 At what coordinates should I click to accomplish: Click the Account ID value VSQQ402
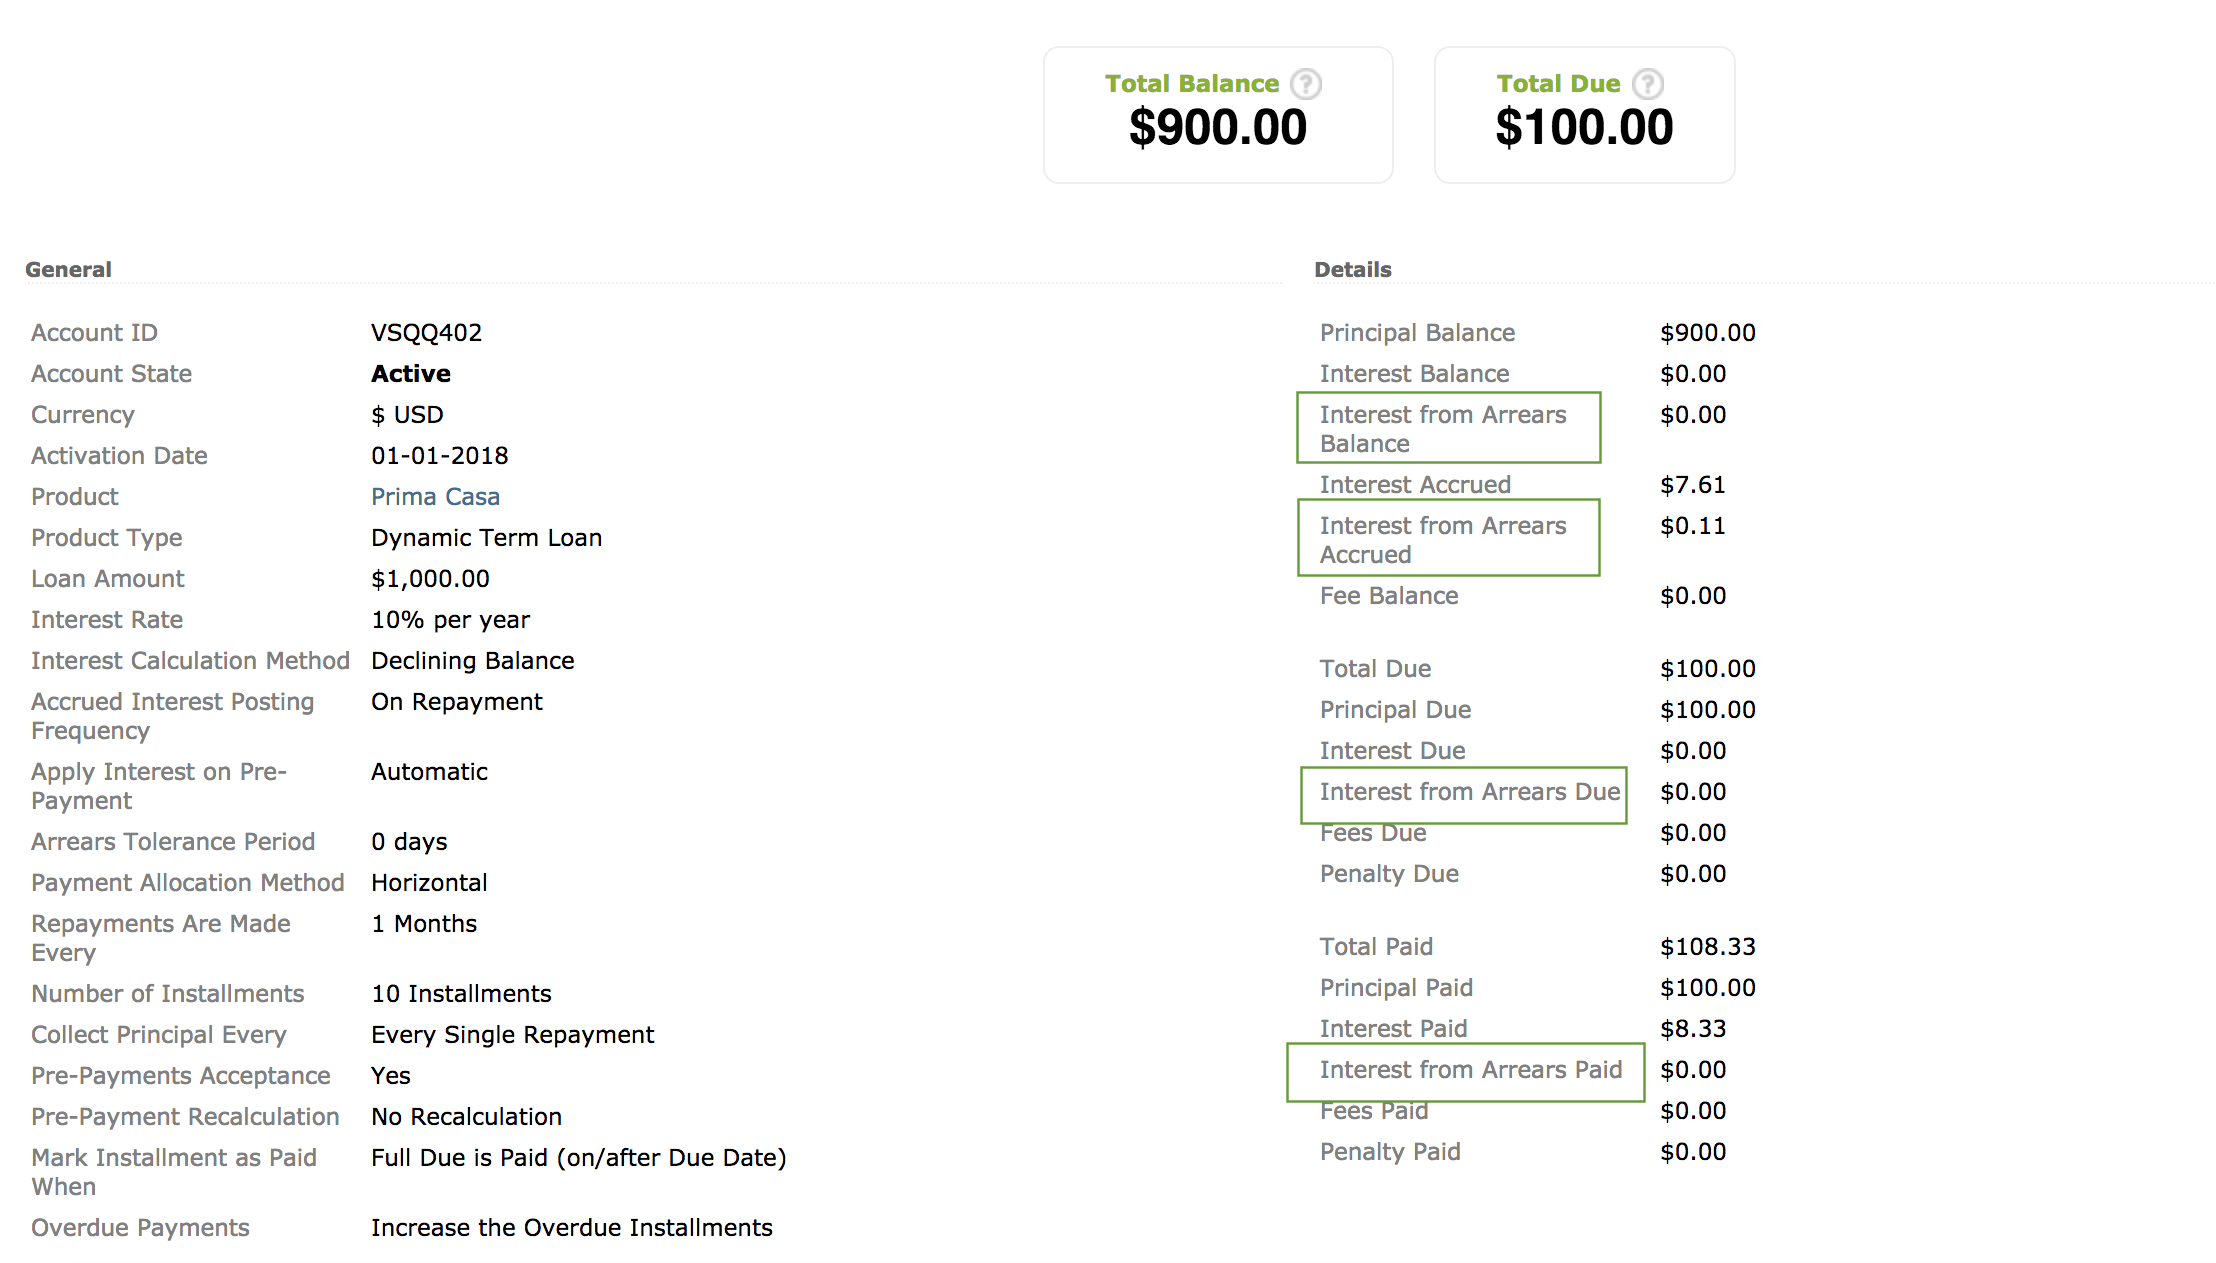click(x=426, y=332)
